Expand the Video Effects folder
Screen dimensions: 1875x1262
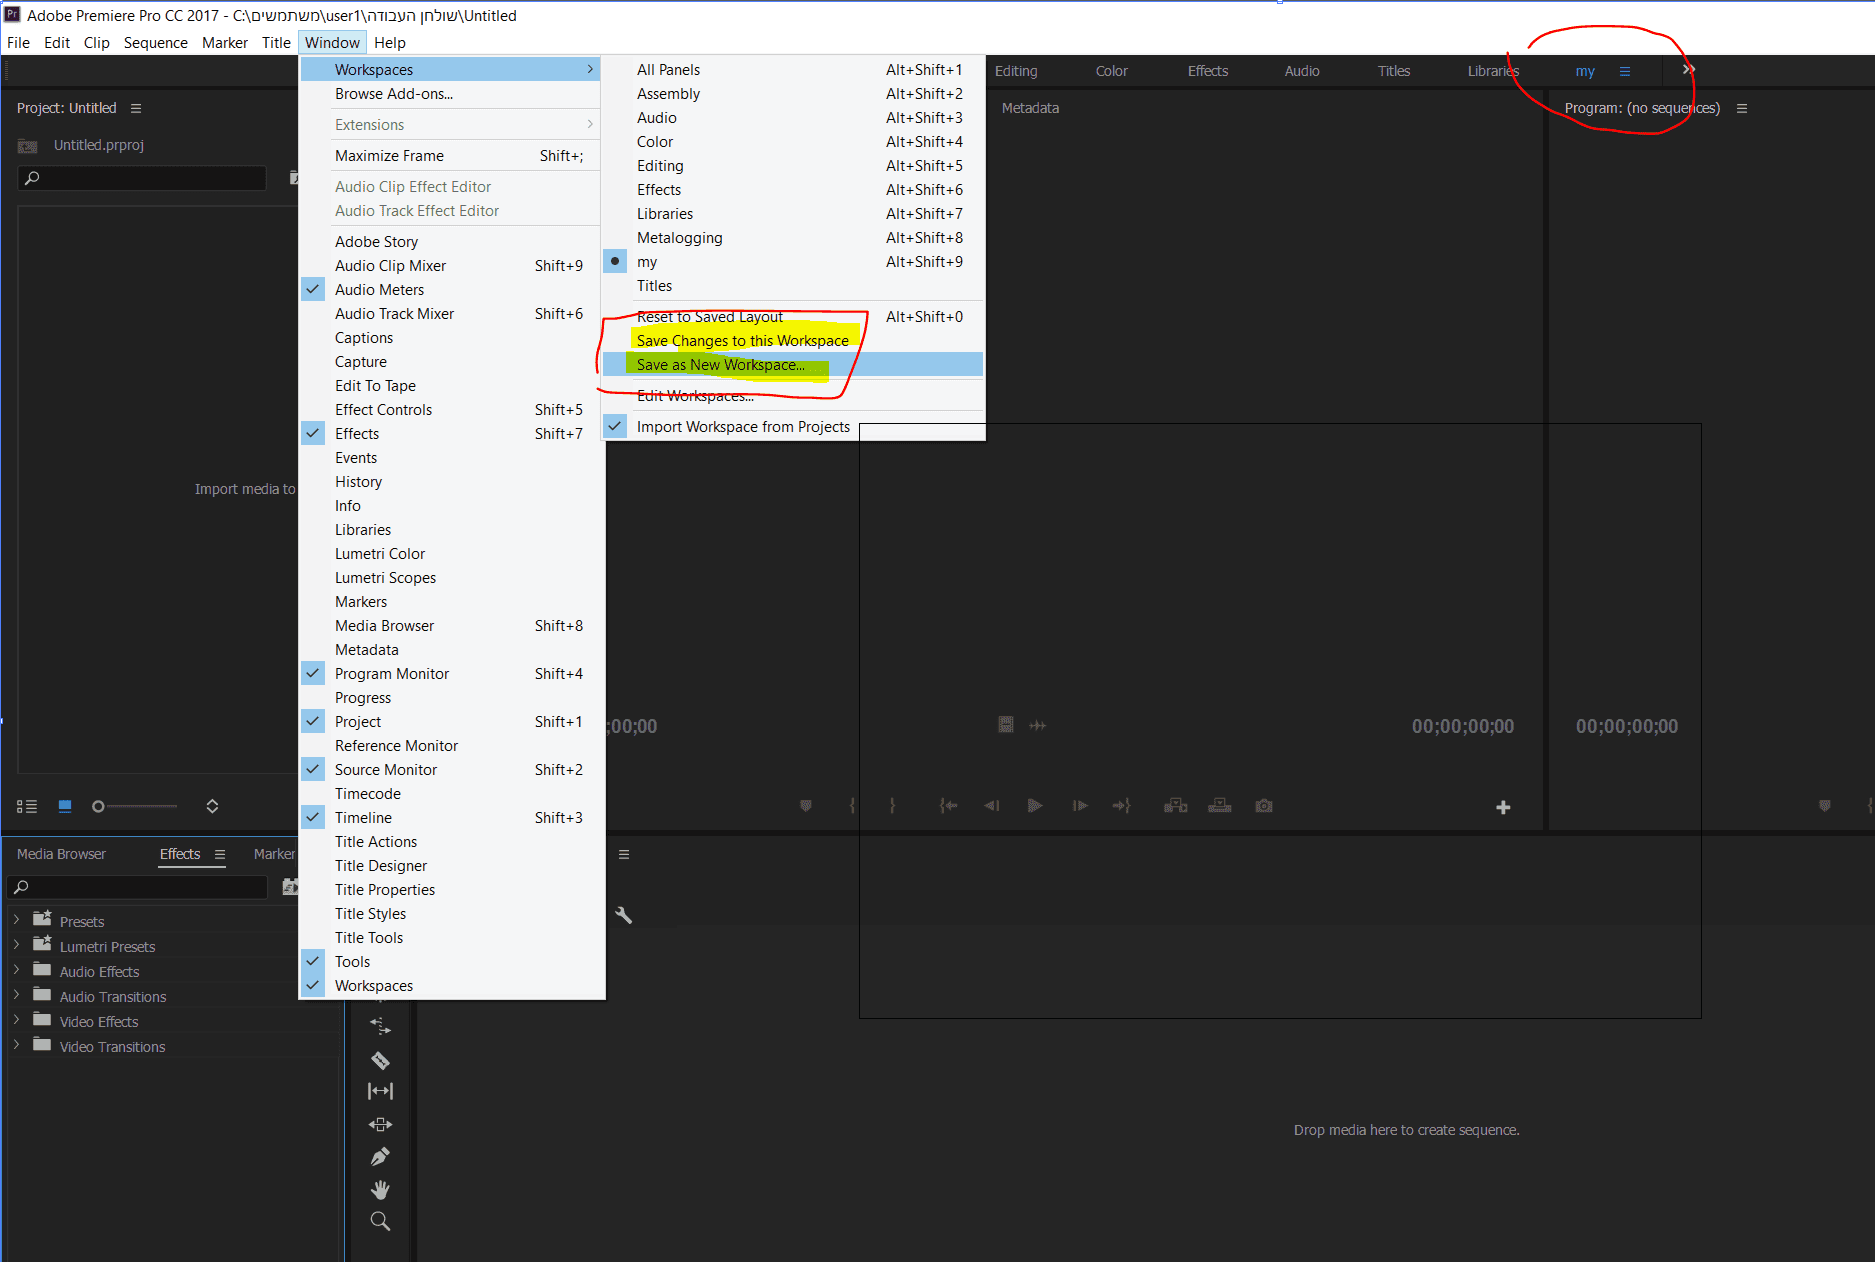tap(16, 1020)
